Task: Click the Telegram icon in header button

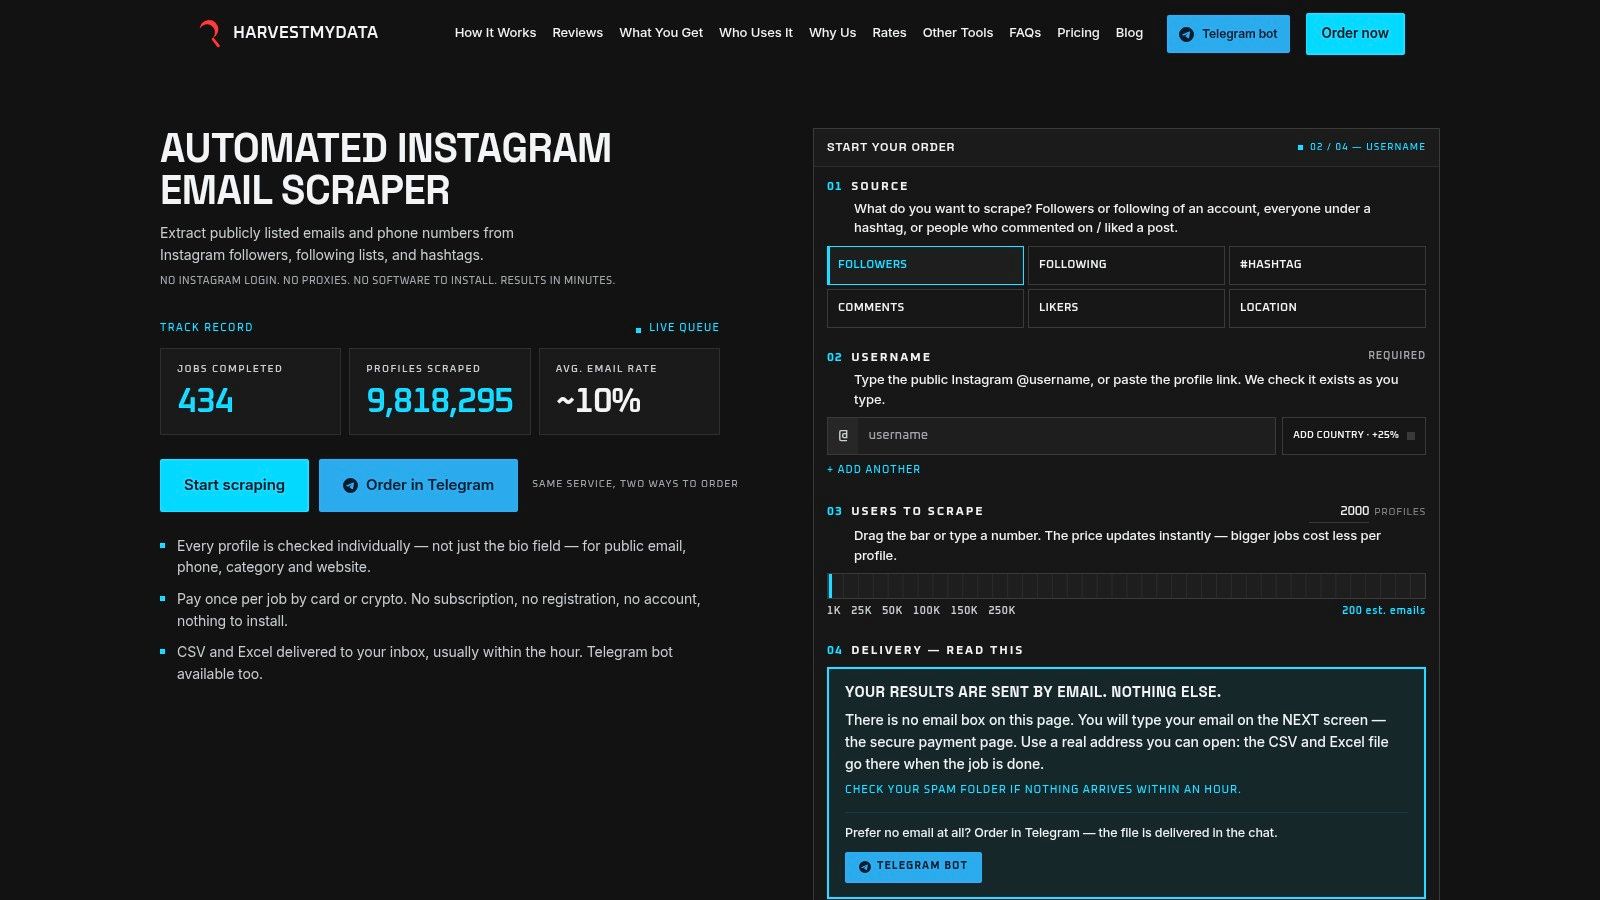Action: tap(1186, 34)
